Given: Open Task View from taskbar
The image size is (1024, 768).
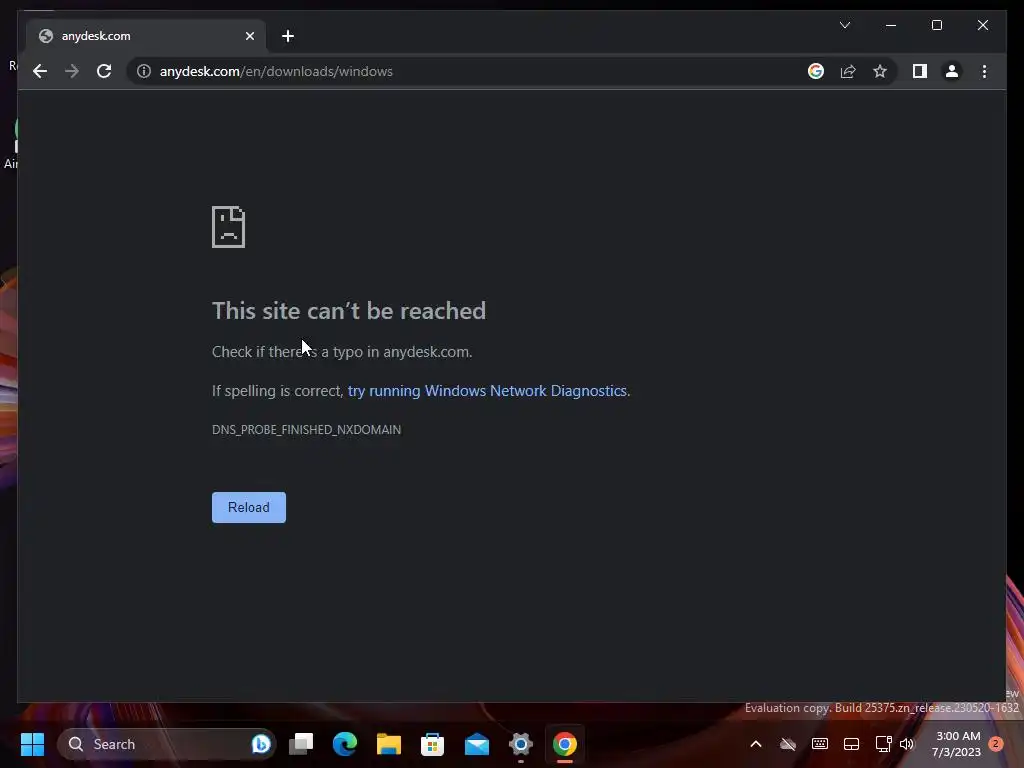Looking at the screenshot, I should click(301, 744).
